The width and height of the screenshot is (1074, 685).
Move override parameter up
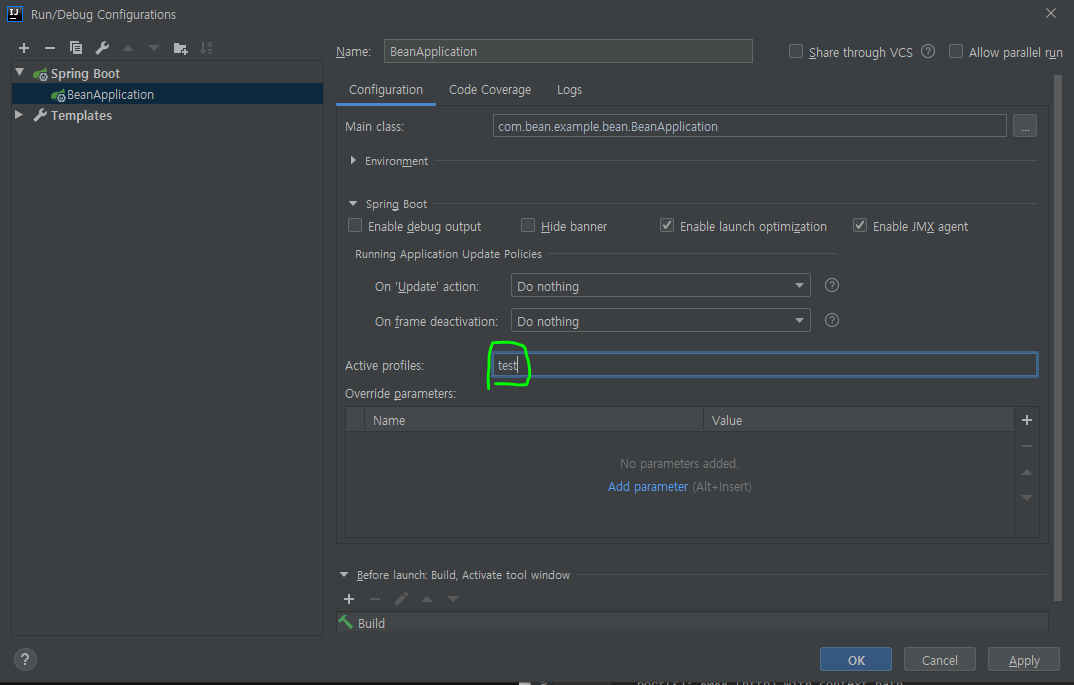pos(1027,472)
